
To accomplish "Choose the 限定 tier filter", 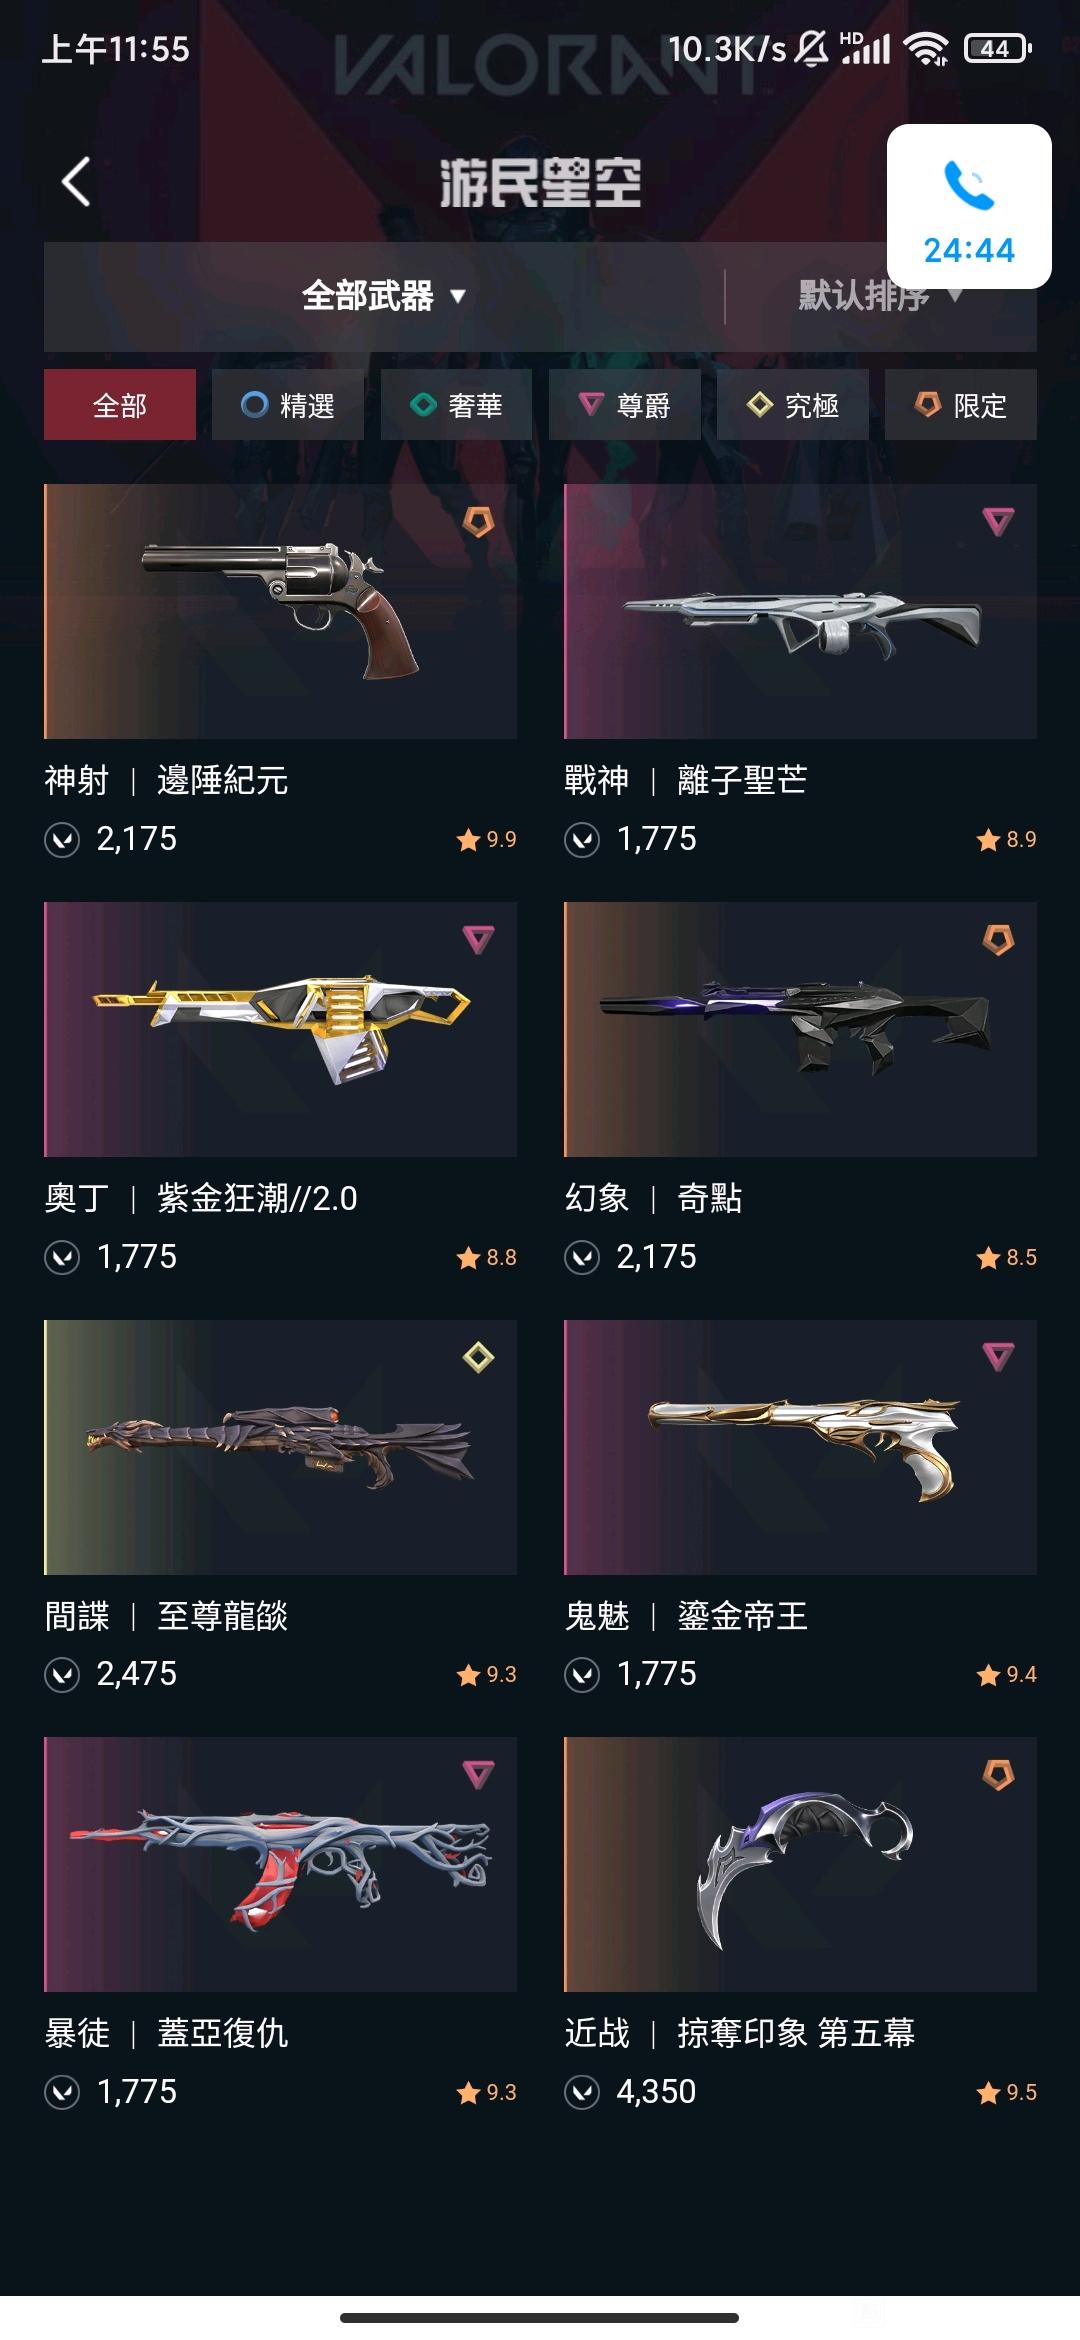I will tap(961, 405).
